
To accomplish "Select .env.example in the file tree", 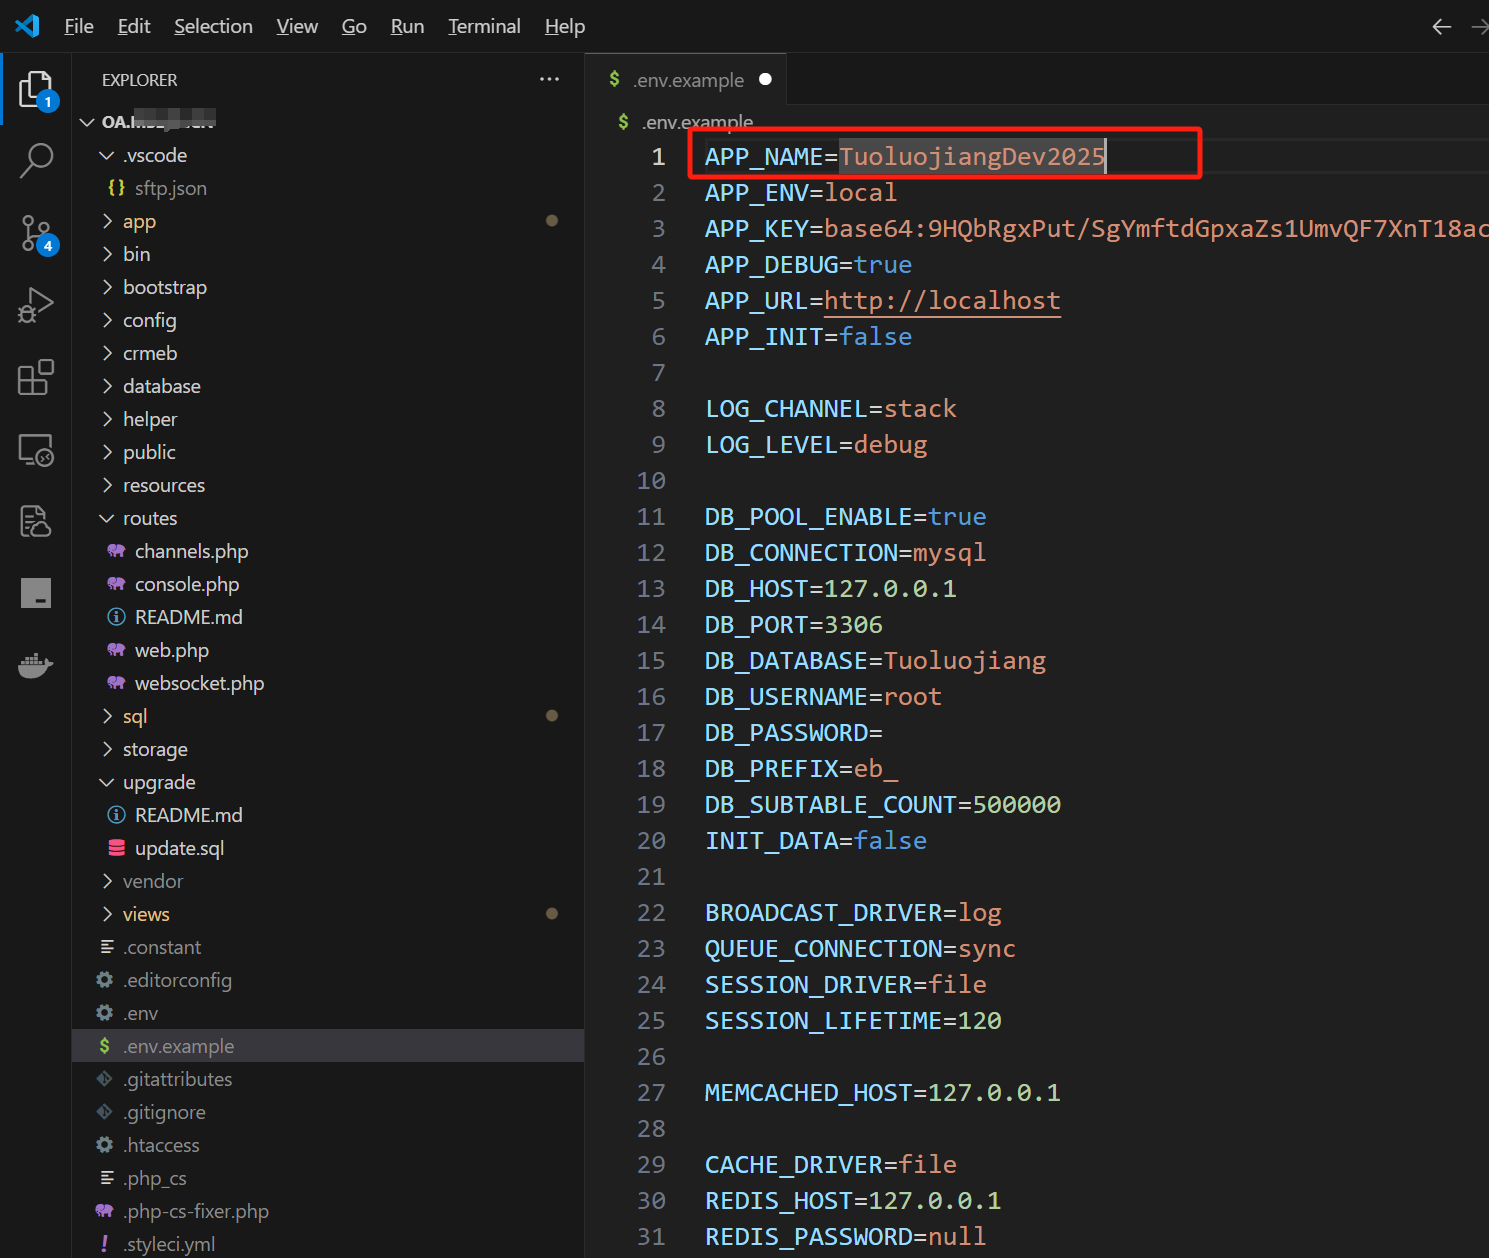I will 328,1046.
